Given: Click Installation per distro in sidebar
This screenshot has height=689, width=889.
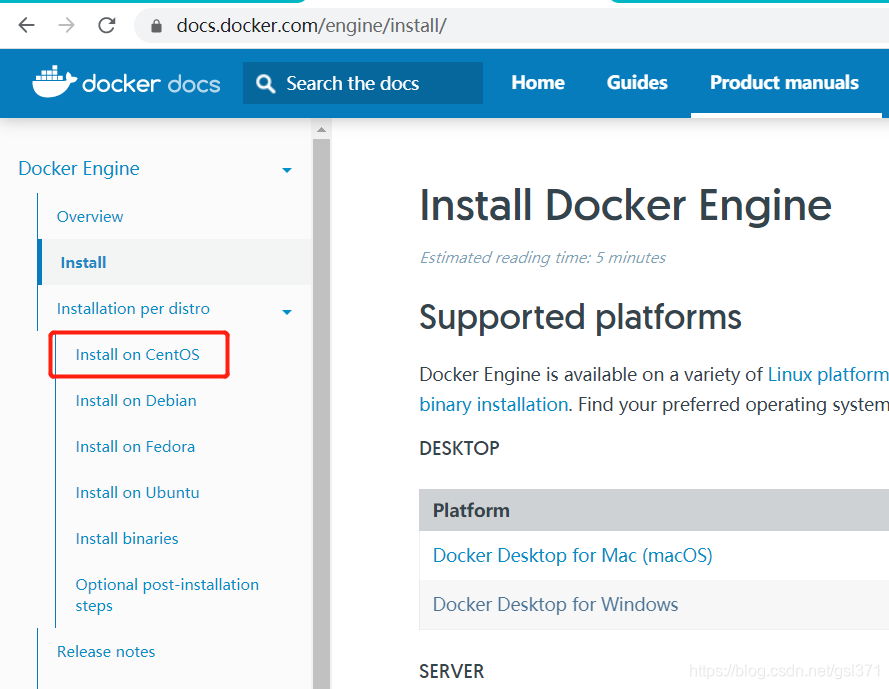Looking at the screenshot, I should point(133,308).
